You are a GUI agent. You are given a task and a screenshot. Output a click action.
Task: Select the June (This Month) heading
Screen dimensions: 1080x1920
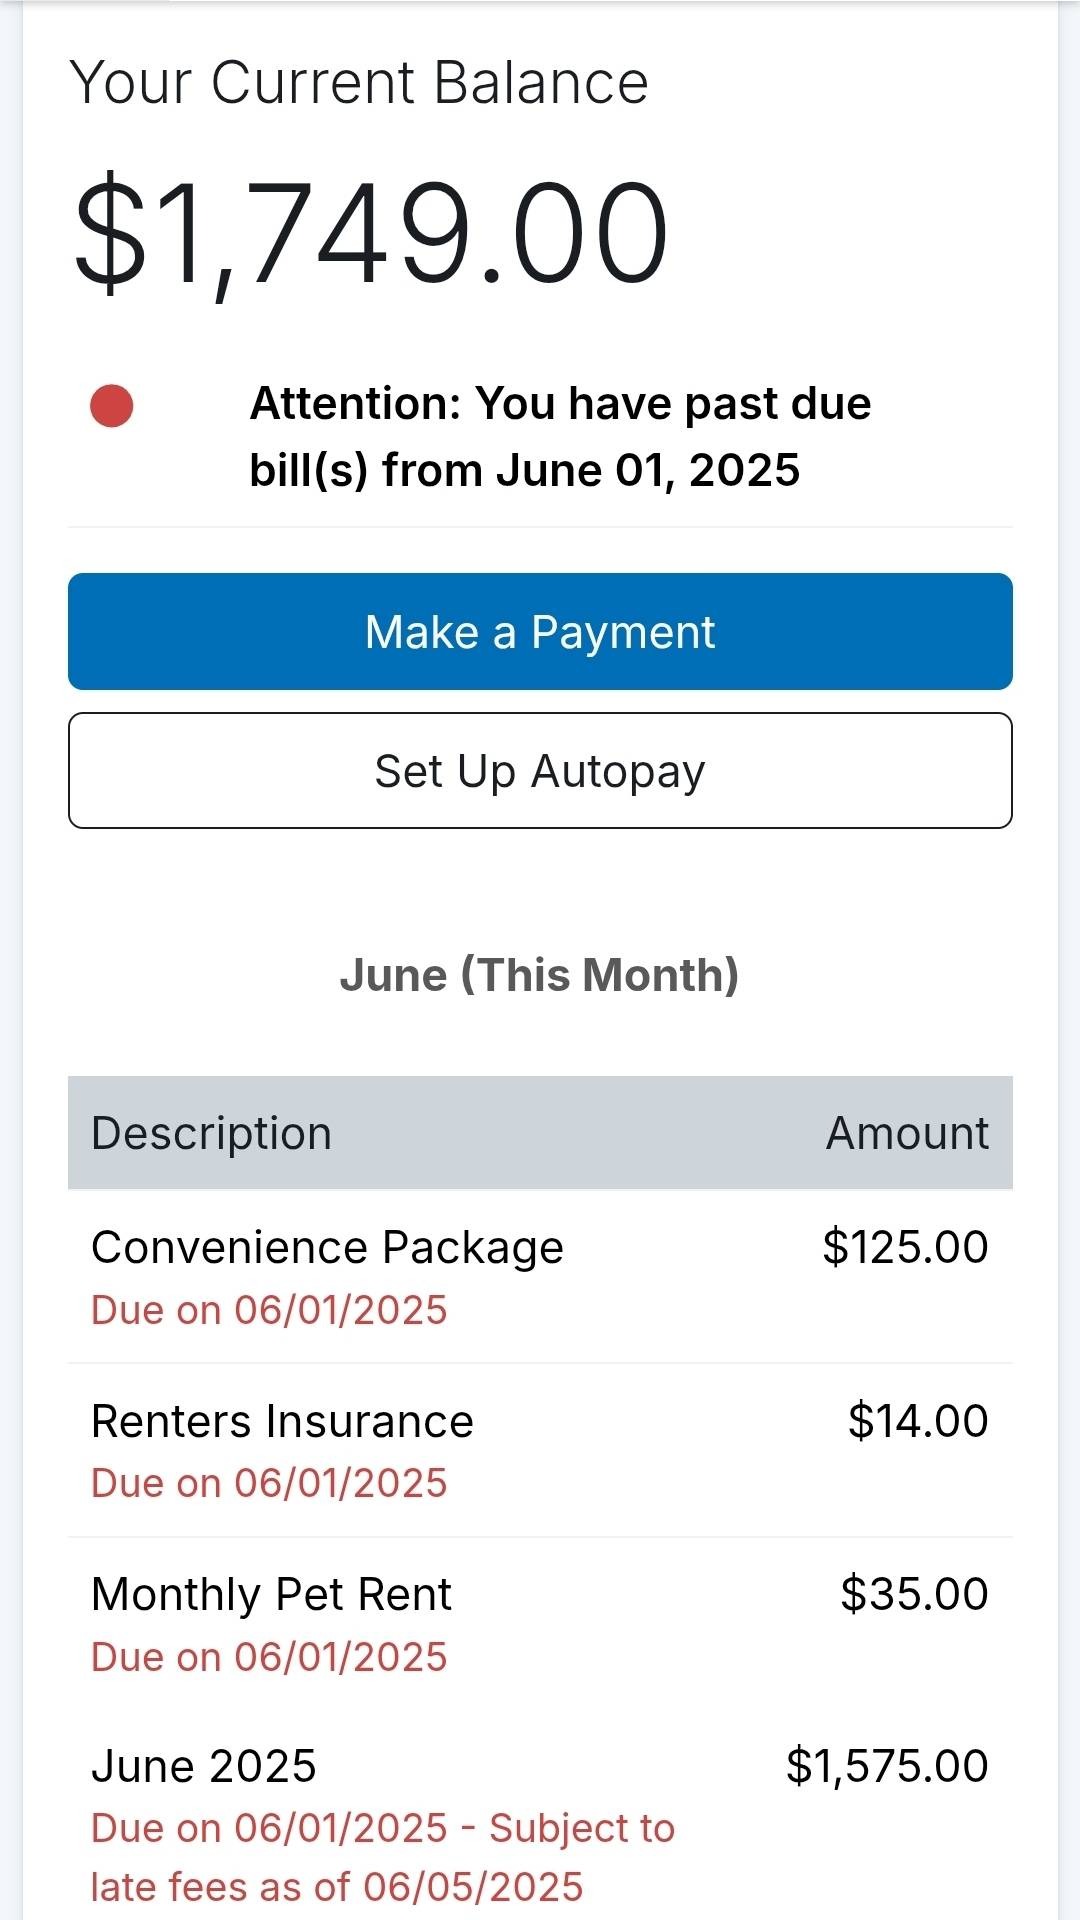pos(540,975)
